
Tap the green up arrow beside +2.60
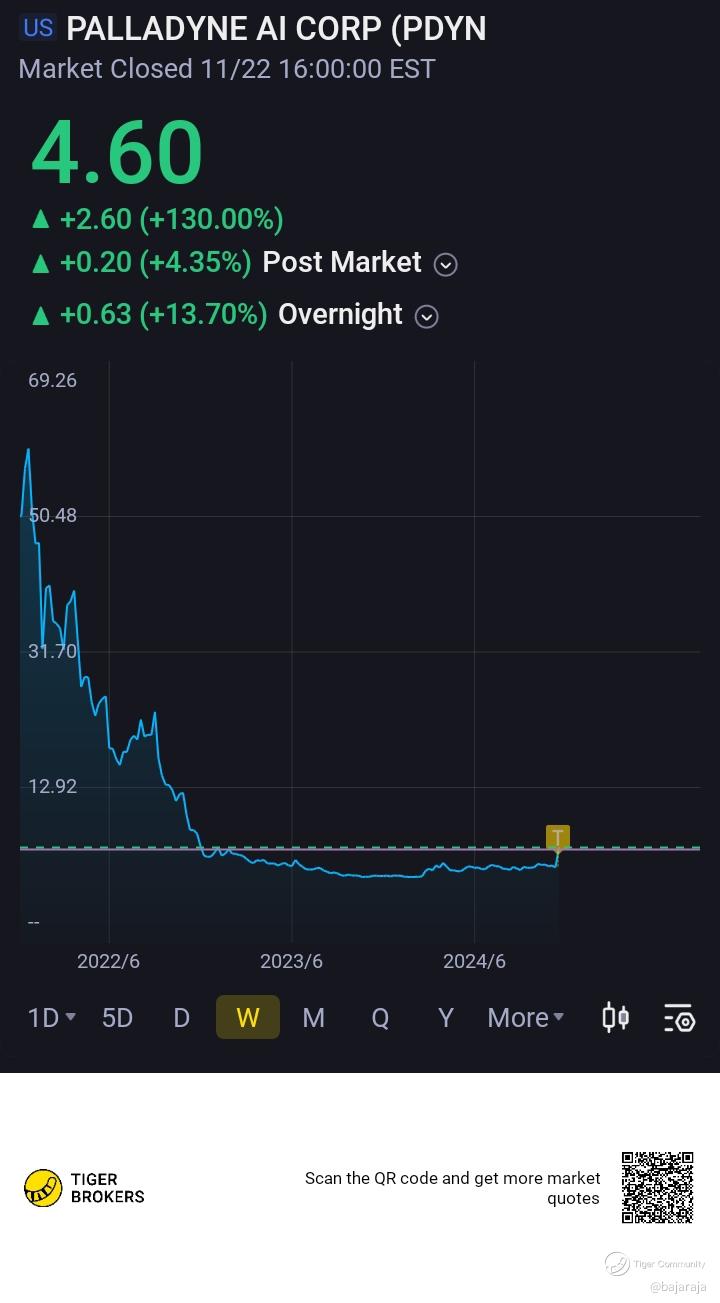(x=40, y=219)
